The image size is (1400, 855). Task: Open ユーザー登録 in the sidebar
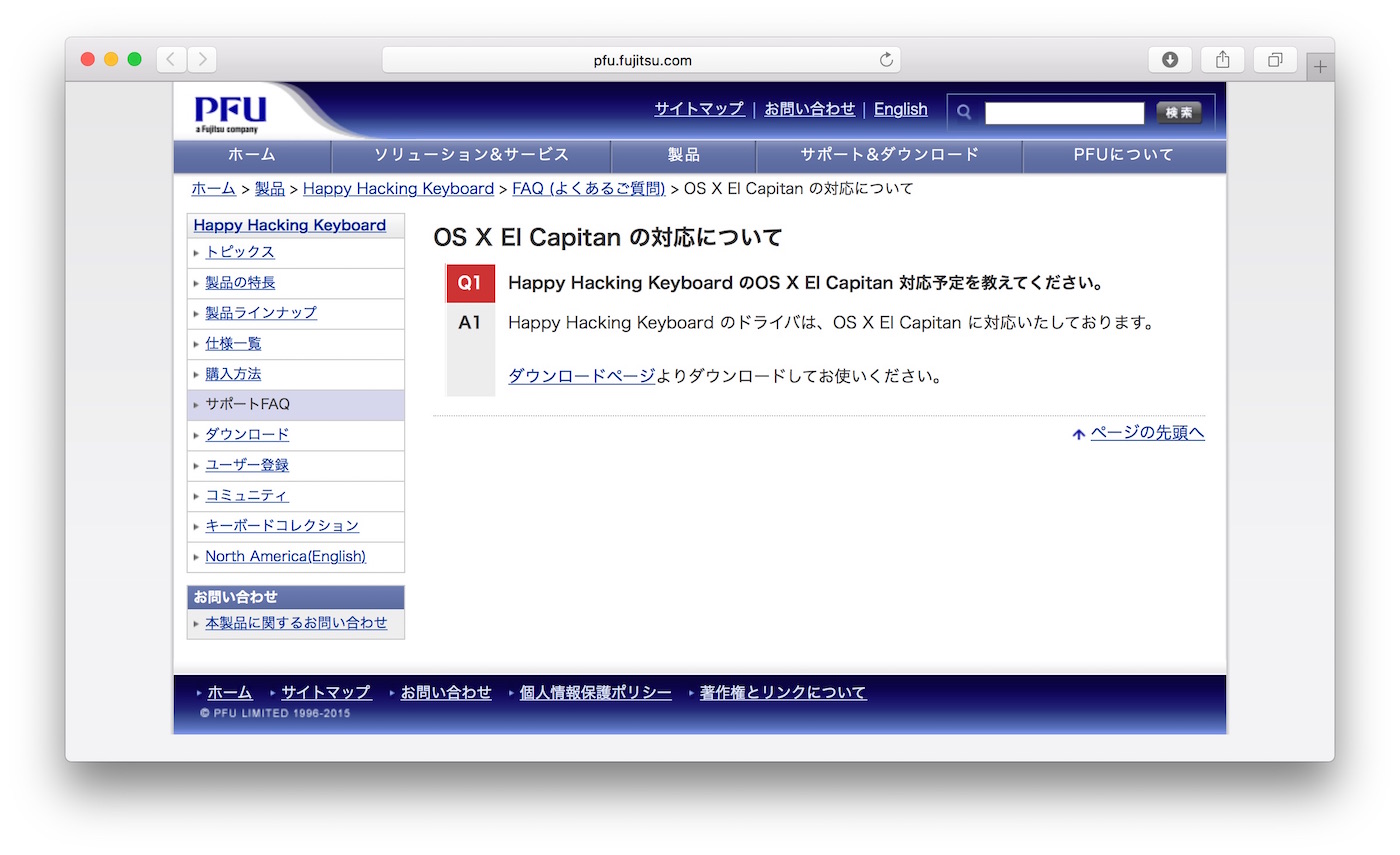click(x=247, y=465)
